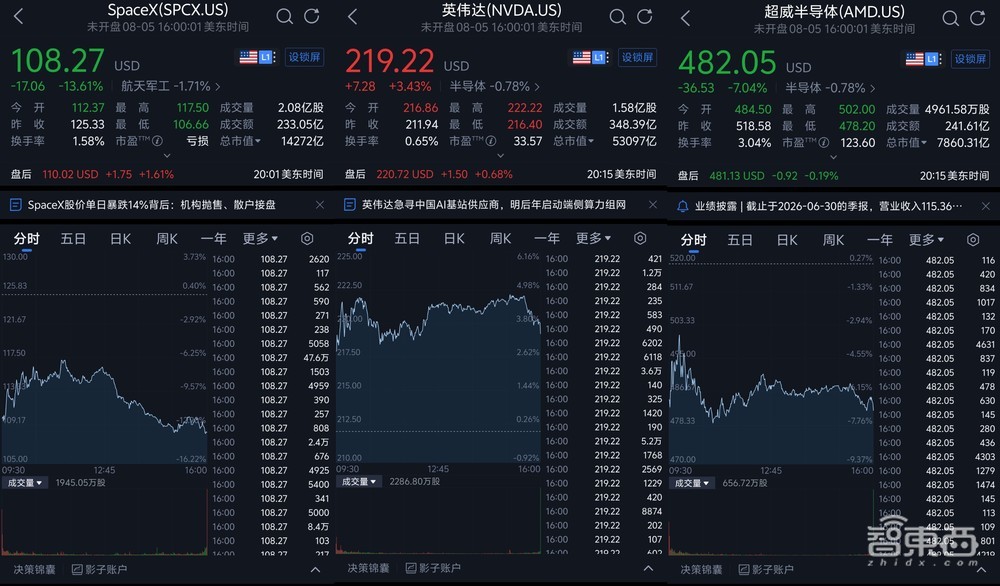Open the shadow account in SpaceX panel
Viewport: 1000px width, 586px height.
click(x=99, y=569)
